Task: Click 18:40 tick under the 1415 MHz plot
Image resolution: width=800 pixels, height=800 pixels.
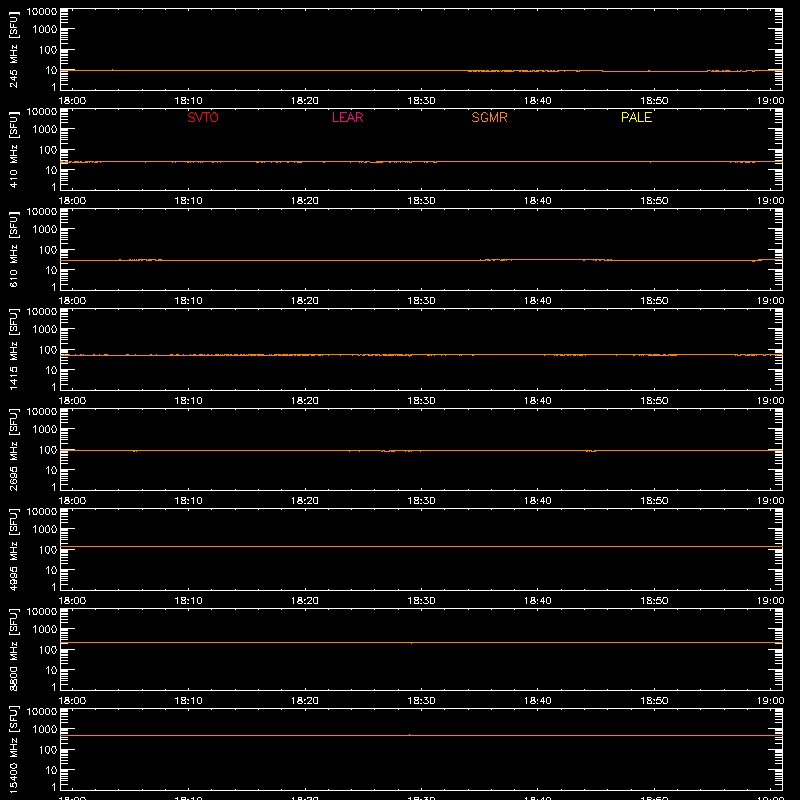Action: [538, 401]
